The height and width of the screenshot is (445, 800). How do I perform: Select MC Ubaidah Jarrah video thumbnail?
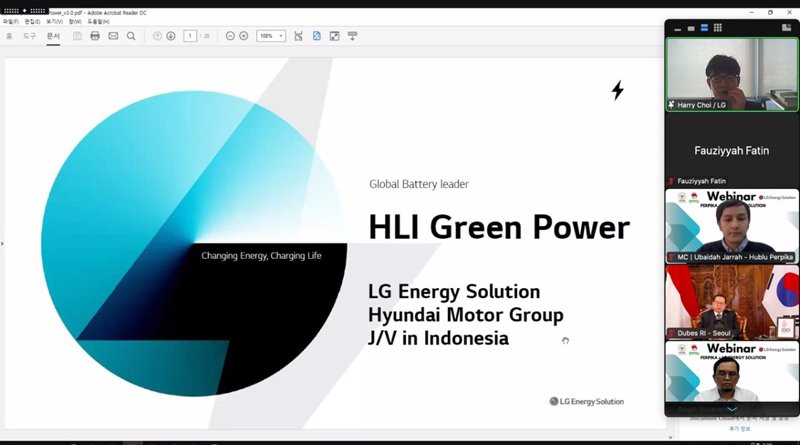point(732,226)
